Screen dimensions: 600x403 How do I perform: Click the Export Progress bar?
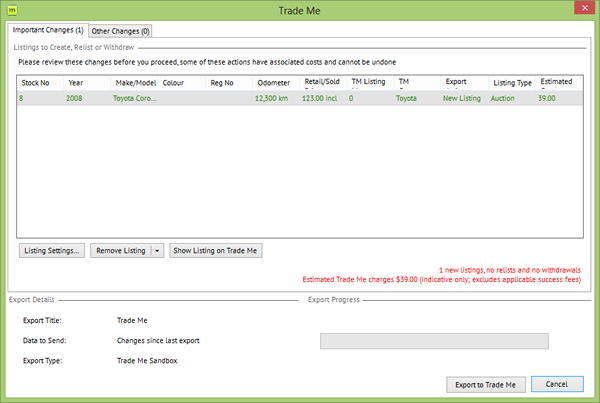click(434, 341)
